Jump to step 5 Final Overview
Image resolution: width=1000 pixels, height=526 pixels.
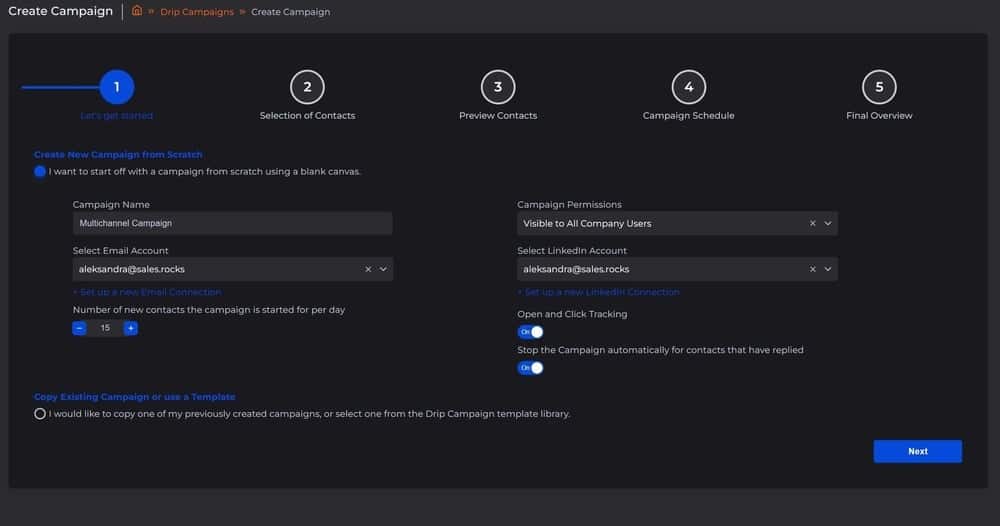(879, 87)
